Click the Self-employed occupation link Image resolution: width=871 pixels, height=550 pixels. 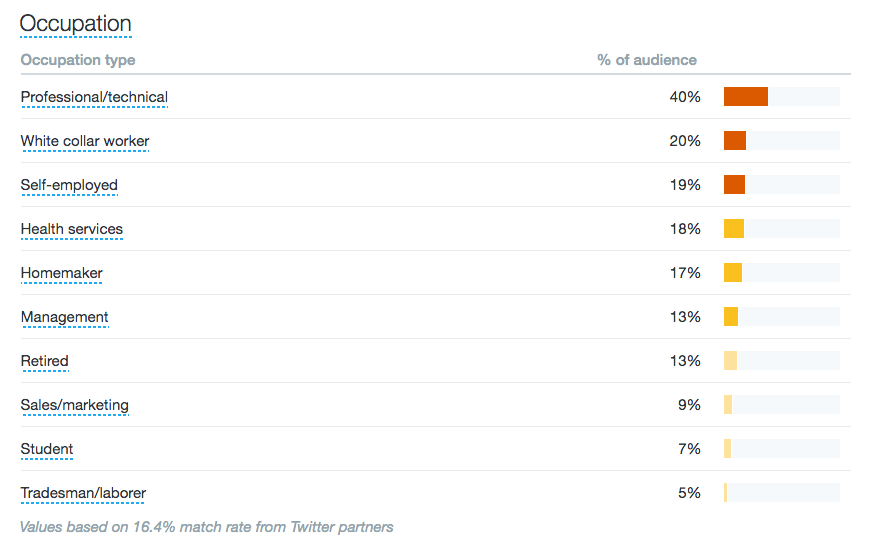point(69,185)
